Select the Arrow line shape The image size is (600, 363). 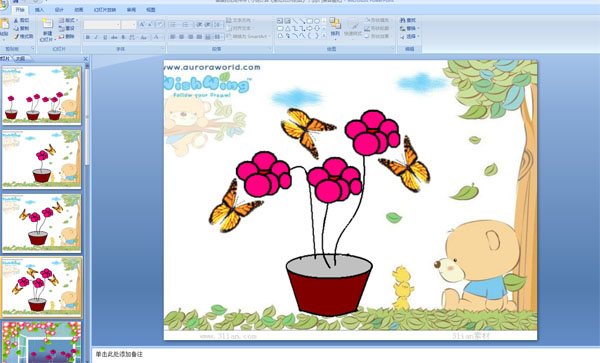pos(302,21)
